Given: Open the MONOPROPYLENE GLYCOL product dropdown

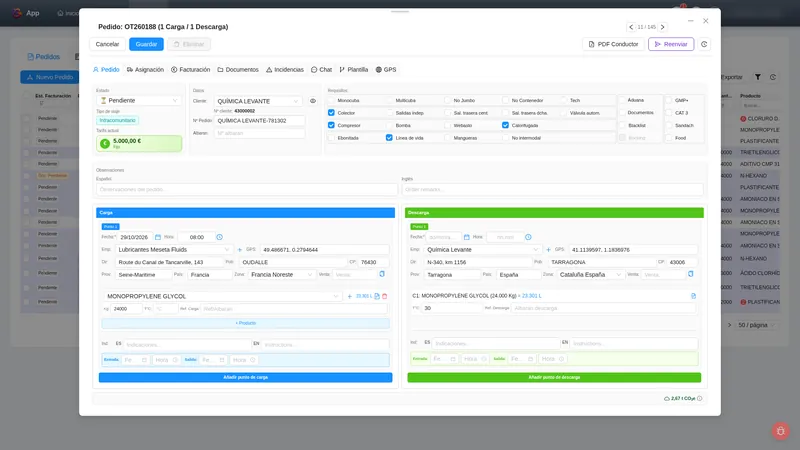Looking at the screenshot, I should pos(222,296).
